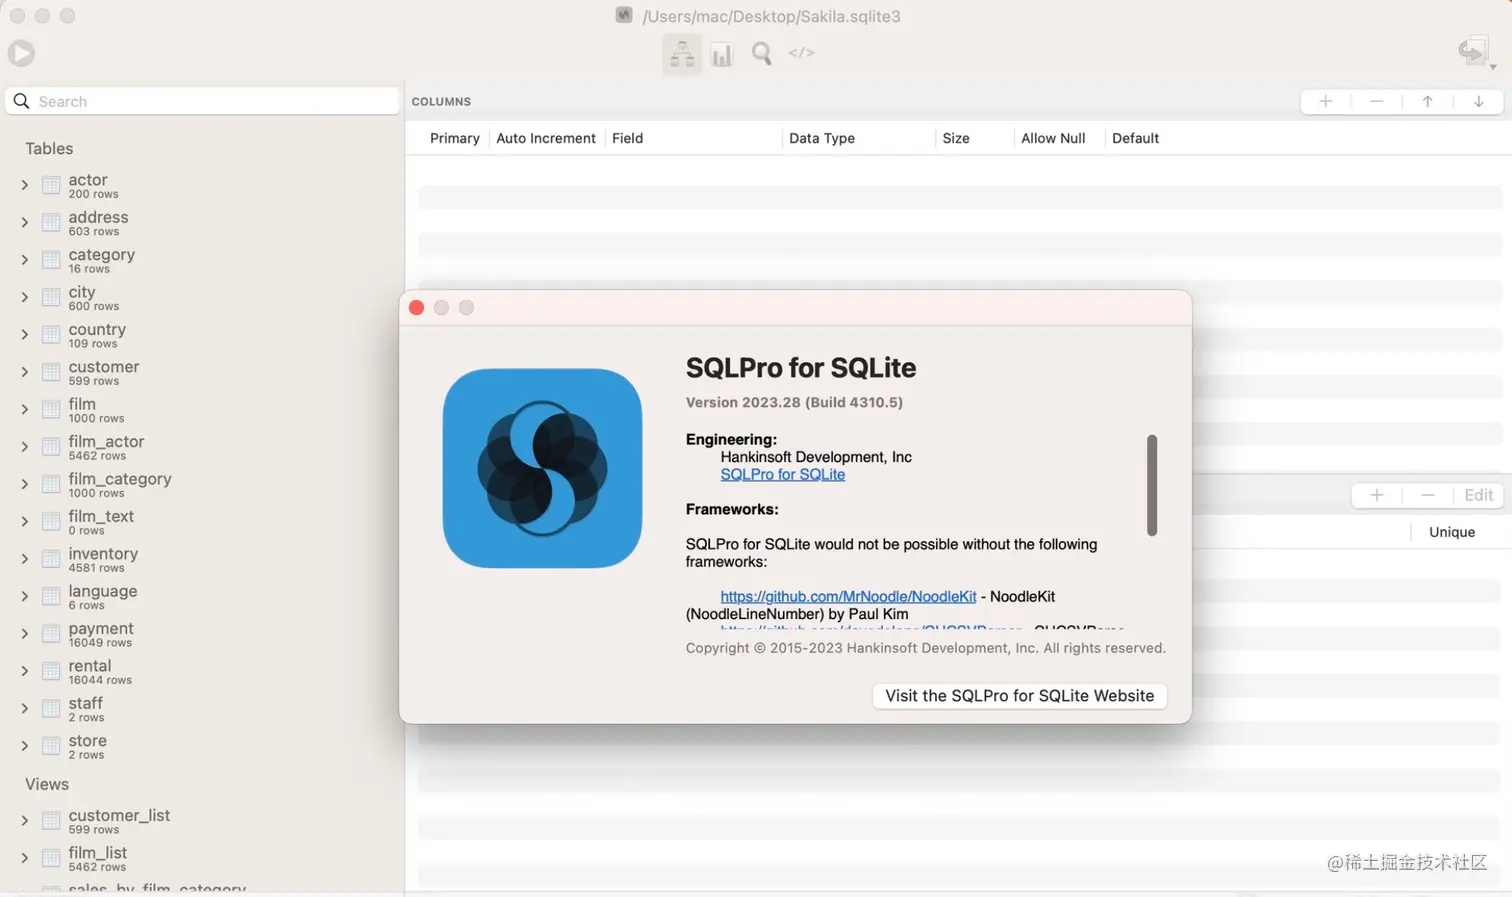The height and width of the screenshot is (897, 1512).
Task: Open the SQLPro for SQLite hyperlink
Action: coord(782,474)
